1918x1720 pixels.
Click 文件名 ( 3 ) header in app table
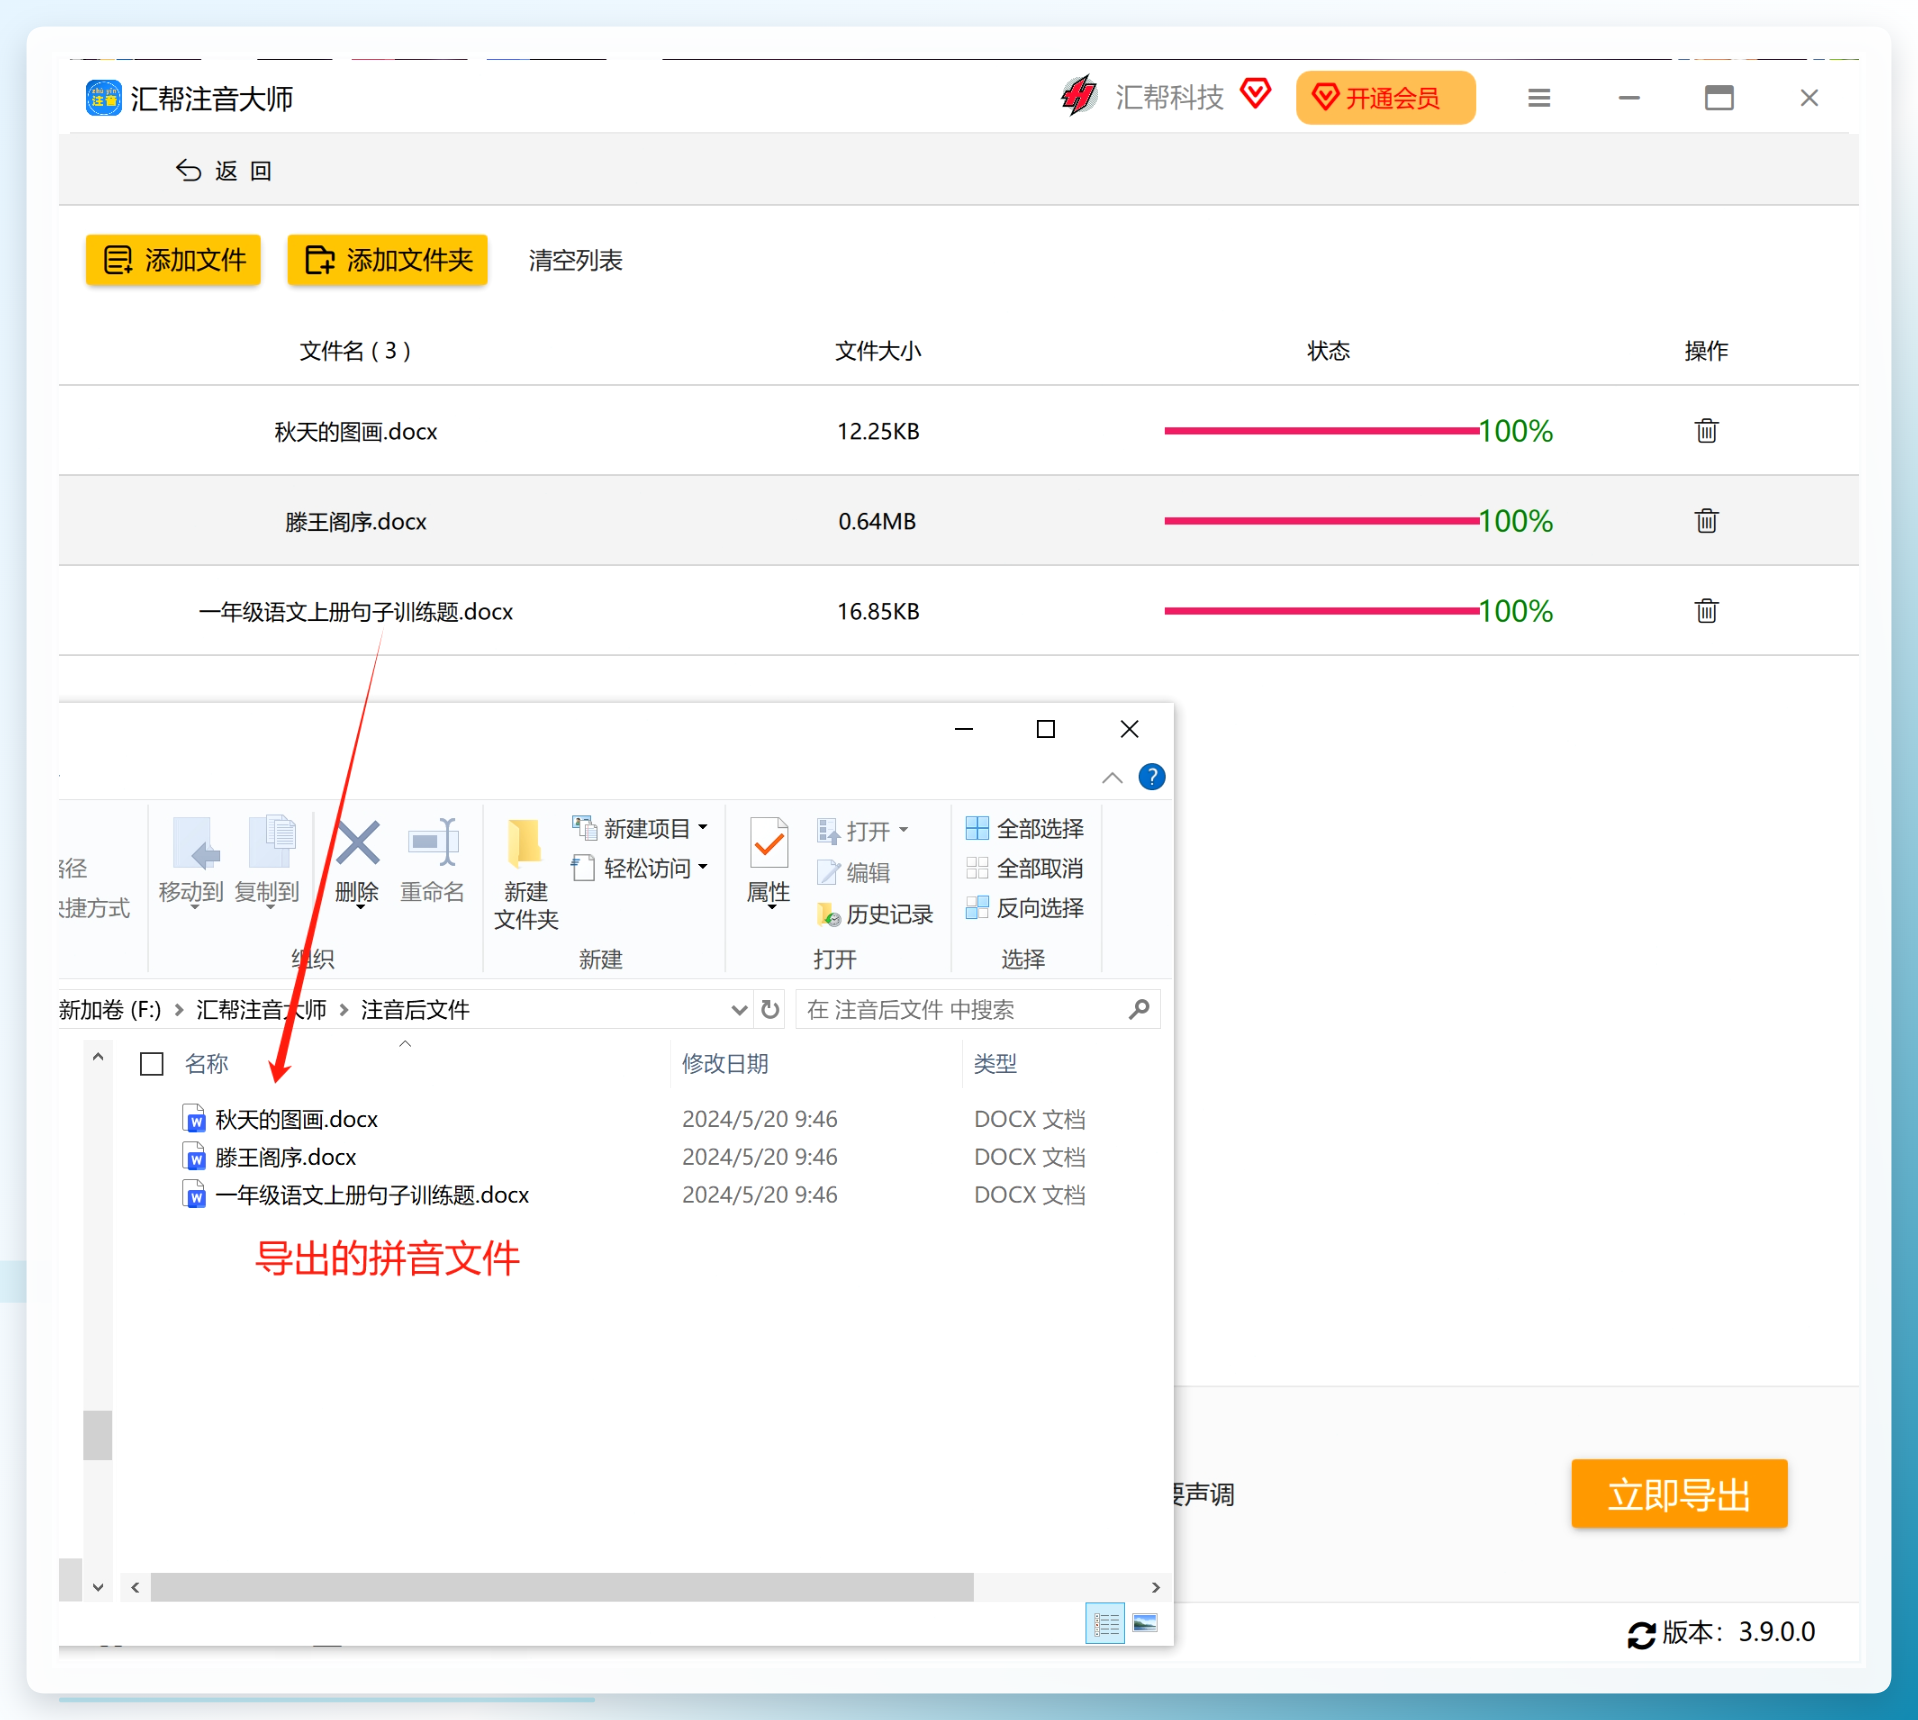tap(356, 351)
